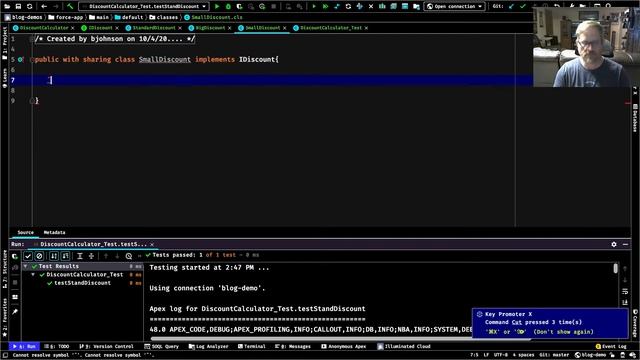The image size is (640, 360).
Task: Click the Rerun tests icon in Run panel
Action: [15, 256]
